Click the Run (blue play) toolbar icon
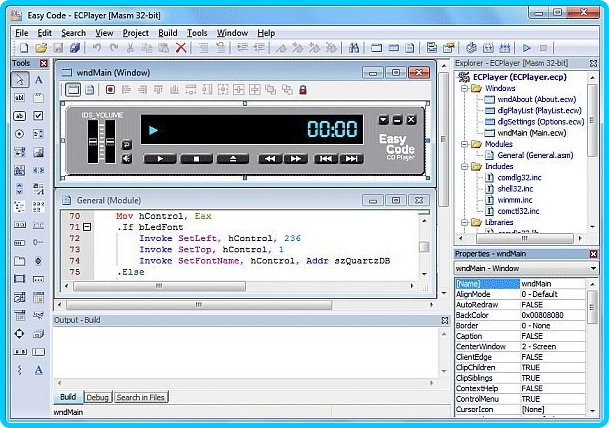 [527, 48]
